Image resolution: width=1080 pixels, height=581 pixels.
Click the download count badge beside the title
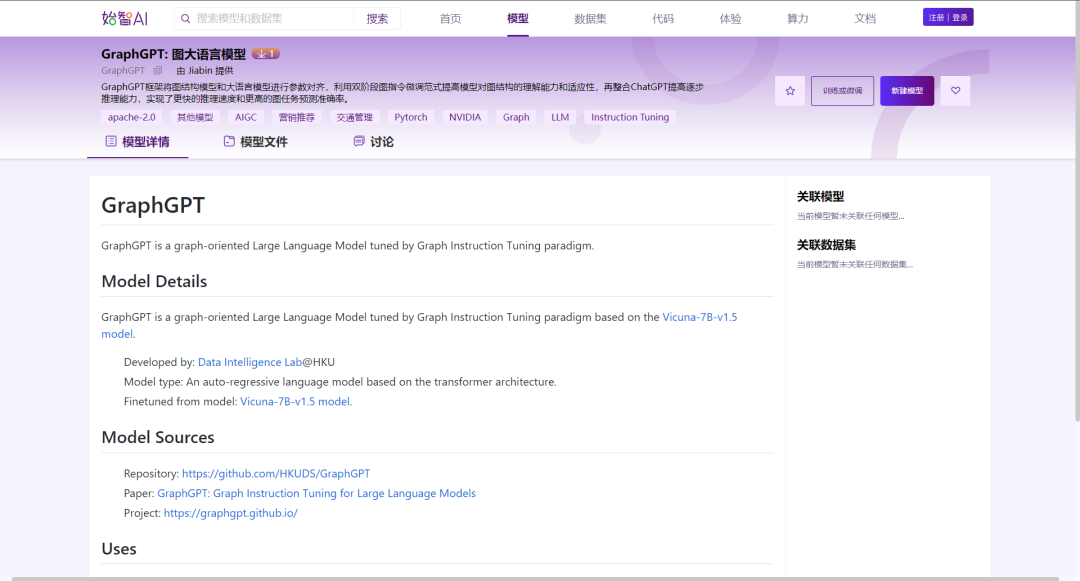[266, 53]
